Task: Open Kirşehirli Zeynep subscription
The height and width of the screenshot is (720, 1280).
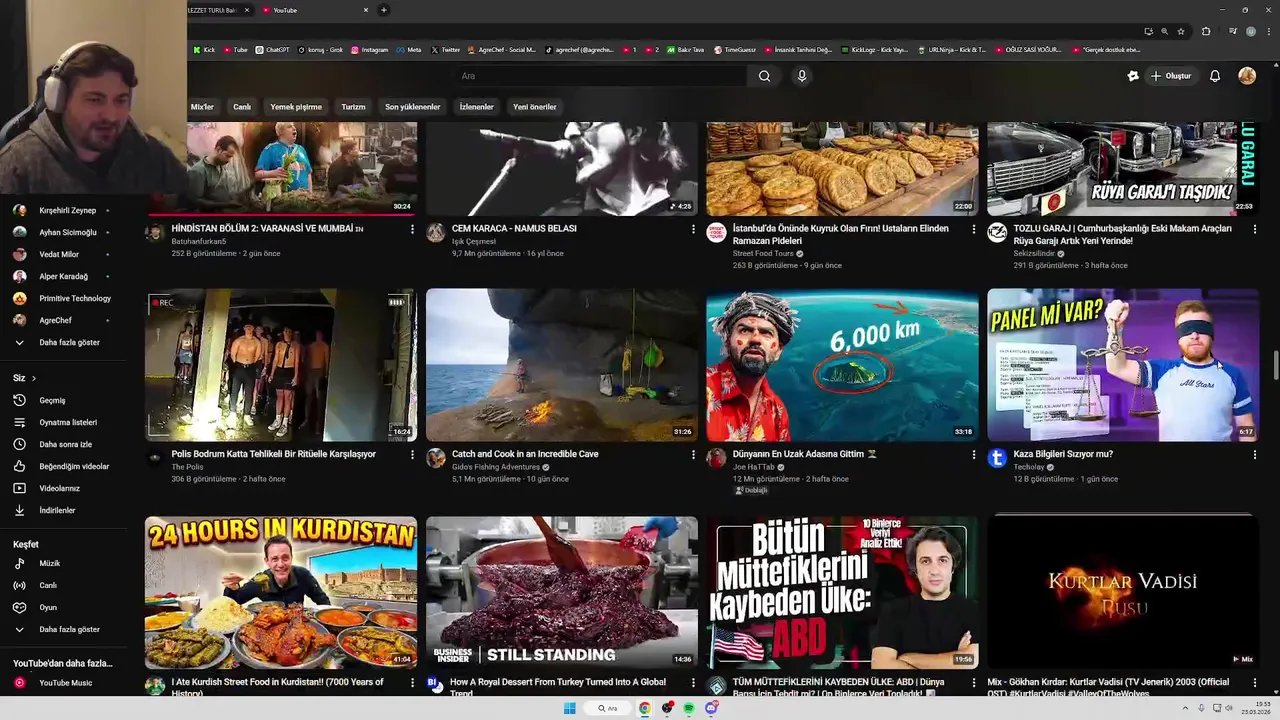Action: click(62, 210)
